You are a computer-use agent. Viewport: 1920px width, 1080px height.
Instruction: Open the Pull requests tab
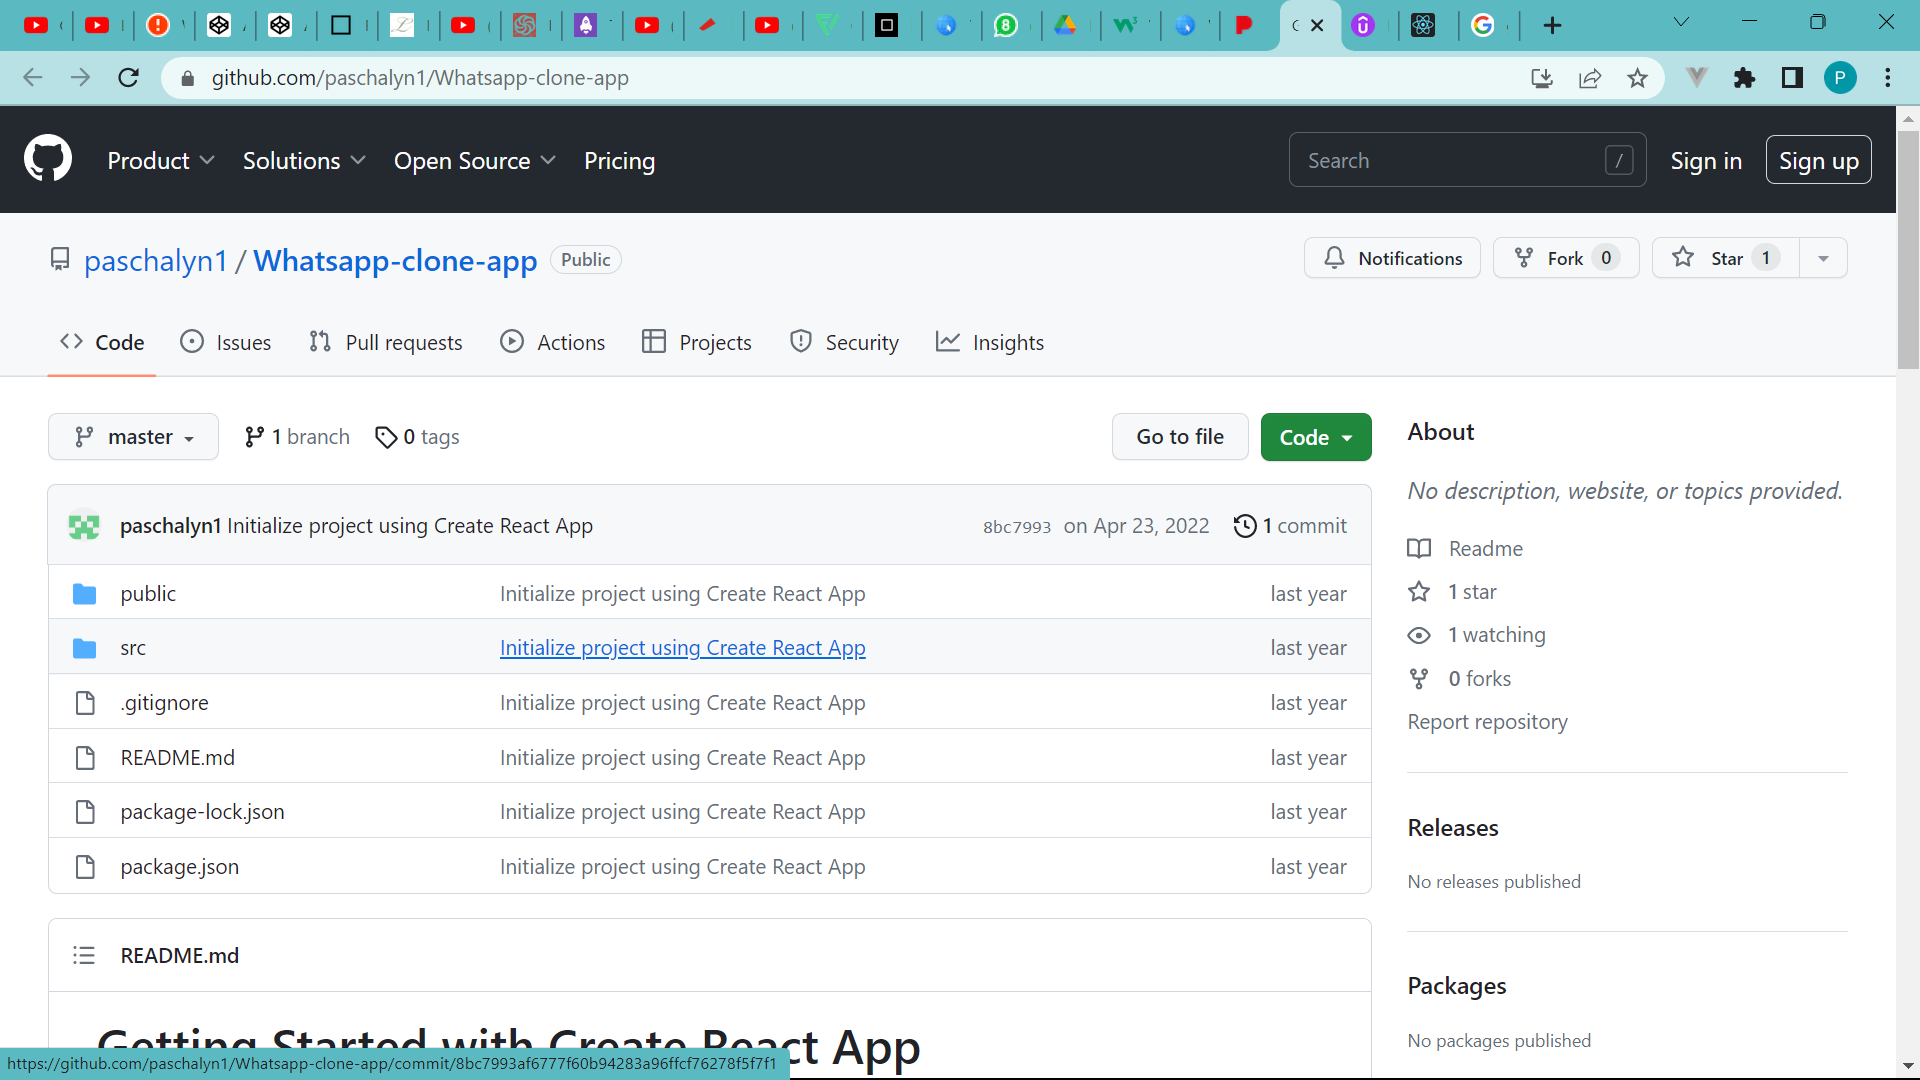(x=386, y=342)
